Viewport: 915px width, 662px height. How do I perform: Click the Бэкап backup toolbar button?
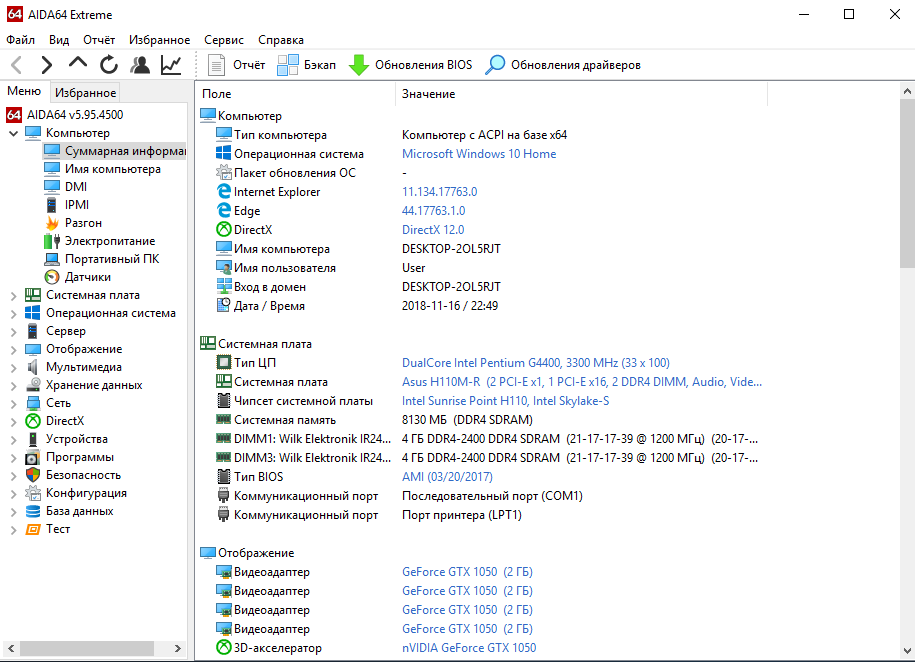306,65
